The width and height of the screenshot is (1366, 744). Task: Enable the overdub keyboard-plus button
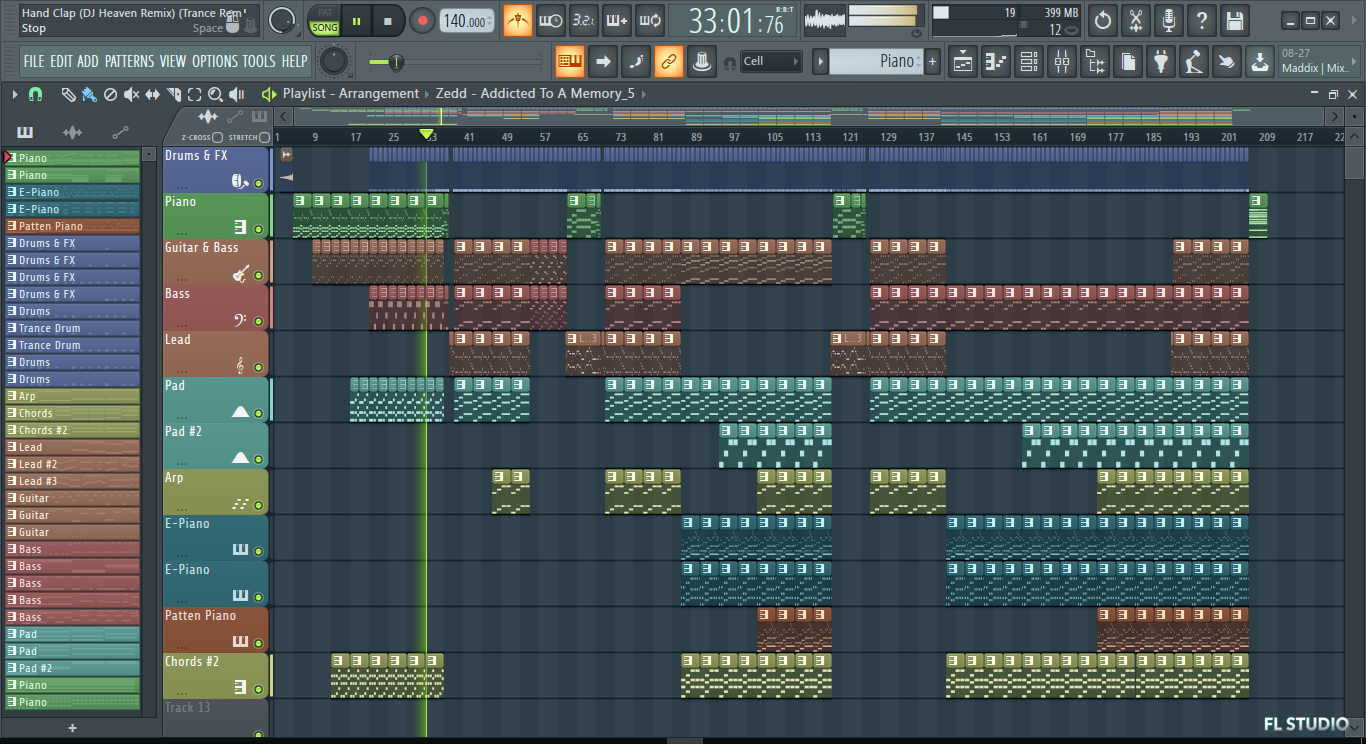click(617, 20)
